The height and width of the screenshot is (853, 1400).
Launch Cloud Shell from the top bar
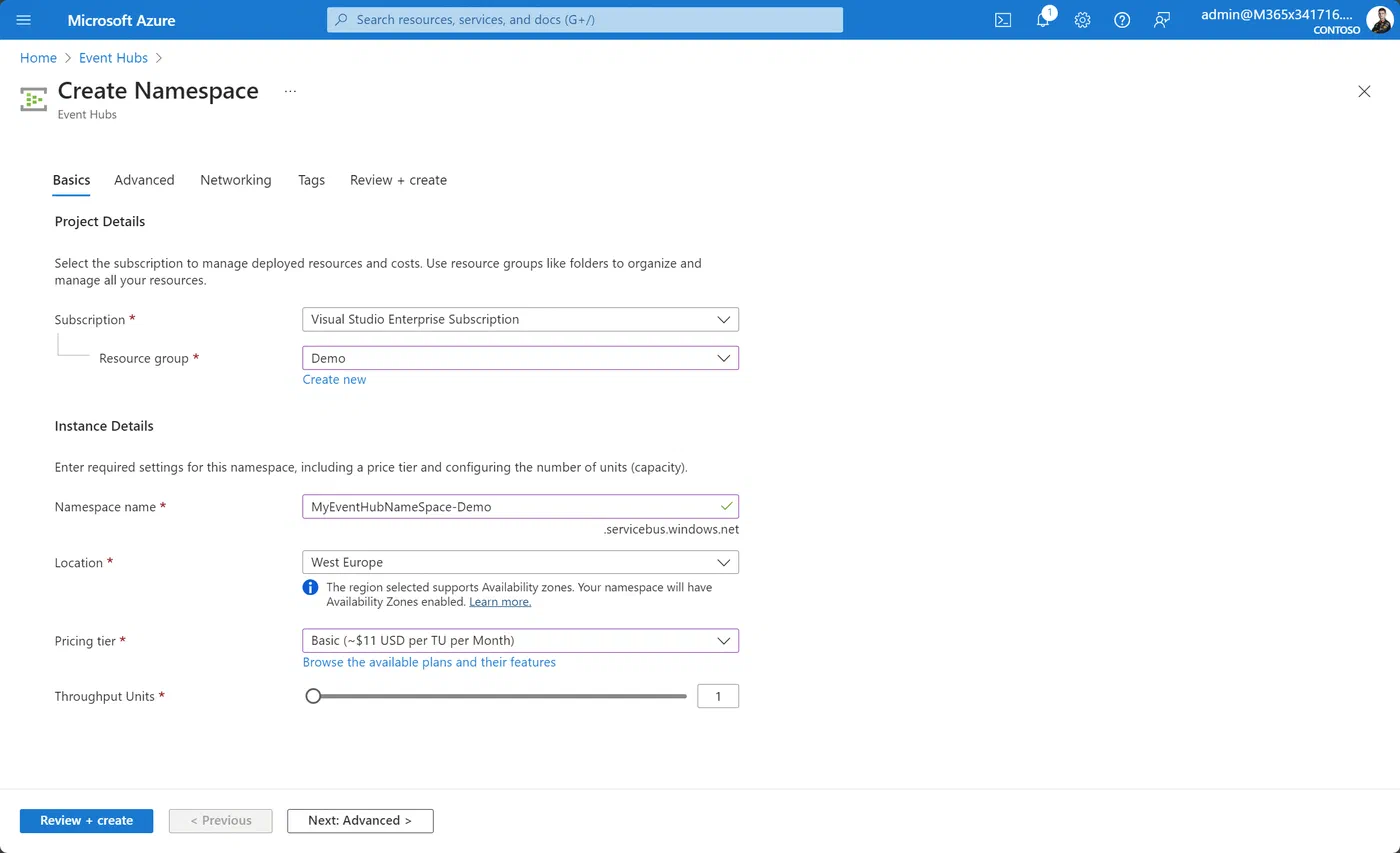(x=1003, y=20)
